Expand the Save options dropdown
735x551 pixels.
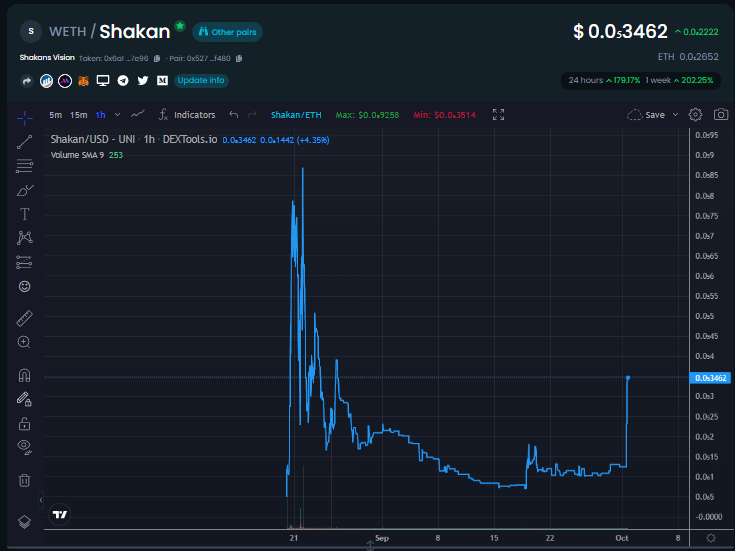click(x=675, y=114)
